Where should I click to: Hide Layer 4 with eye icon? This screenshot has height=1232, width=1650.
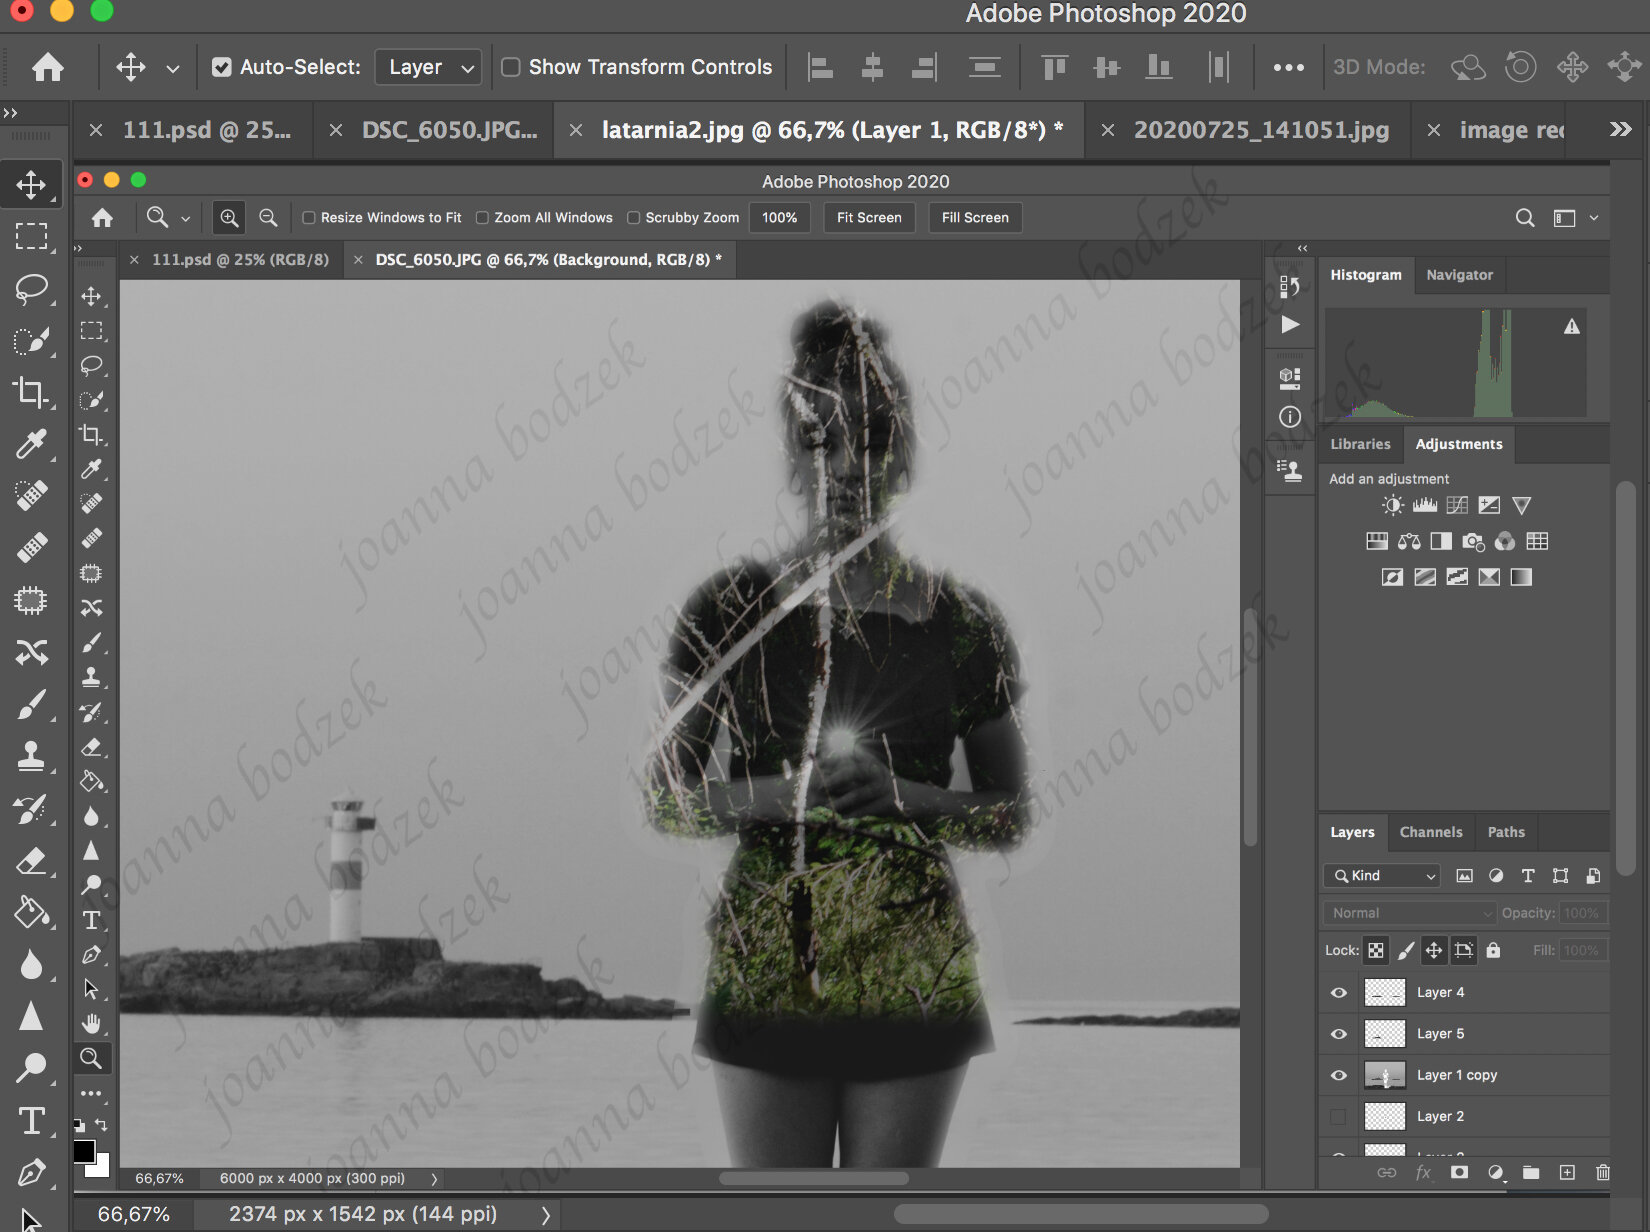(1339, 993)
